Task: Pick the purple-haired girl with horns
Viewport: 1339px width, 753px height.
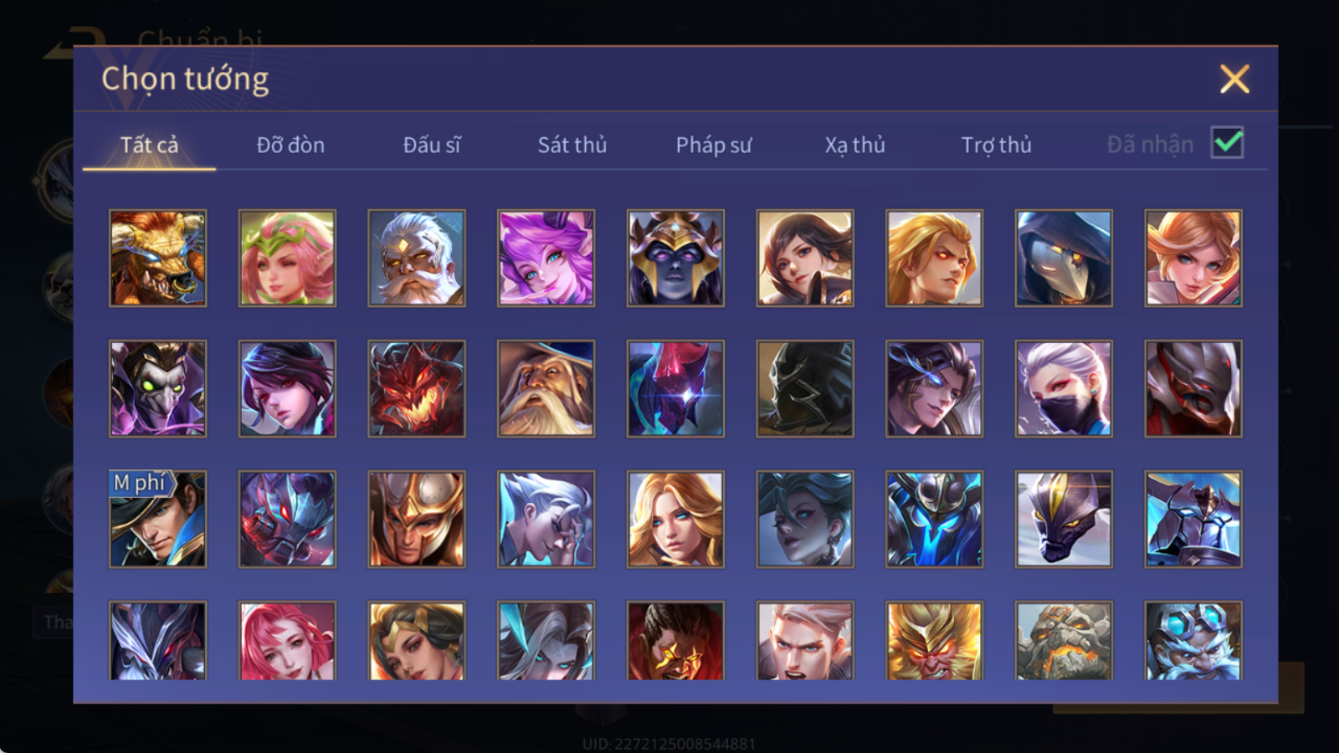Action: (546, 258)
